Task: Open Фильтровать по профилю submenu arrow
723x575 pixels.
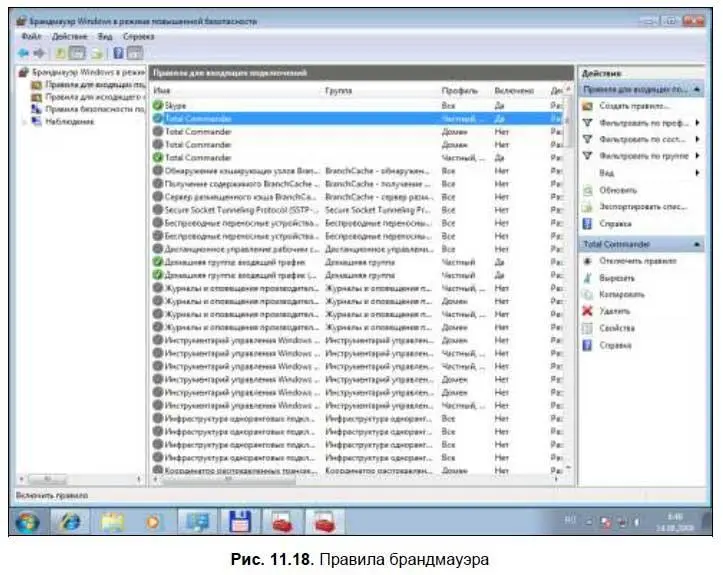Action: tap(698, 123)
